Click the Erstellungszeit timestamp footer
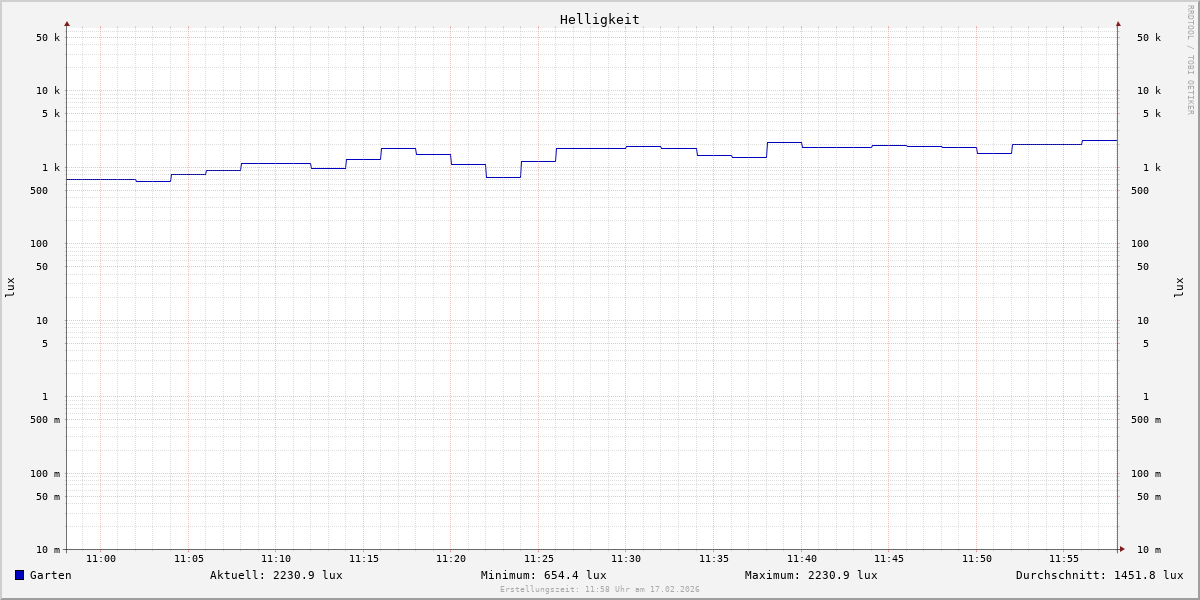The image size is (1200, 600). (x=600, y=590)
